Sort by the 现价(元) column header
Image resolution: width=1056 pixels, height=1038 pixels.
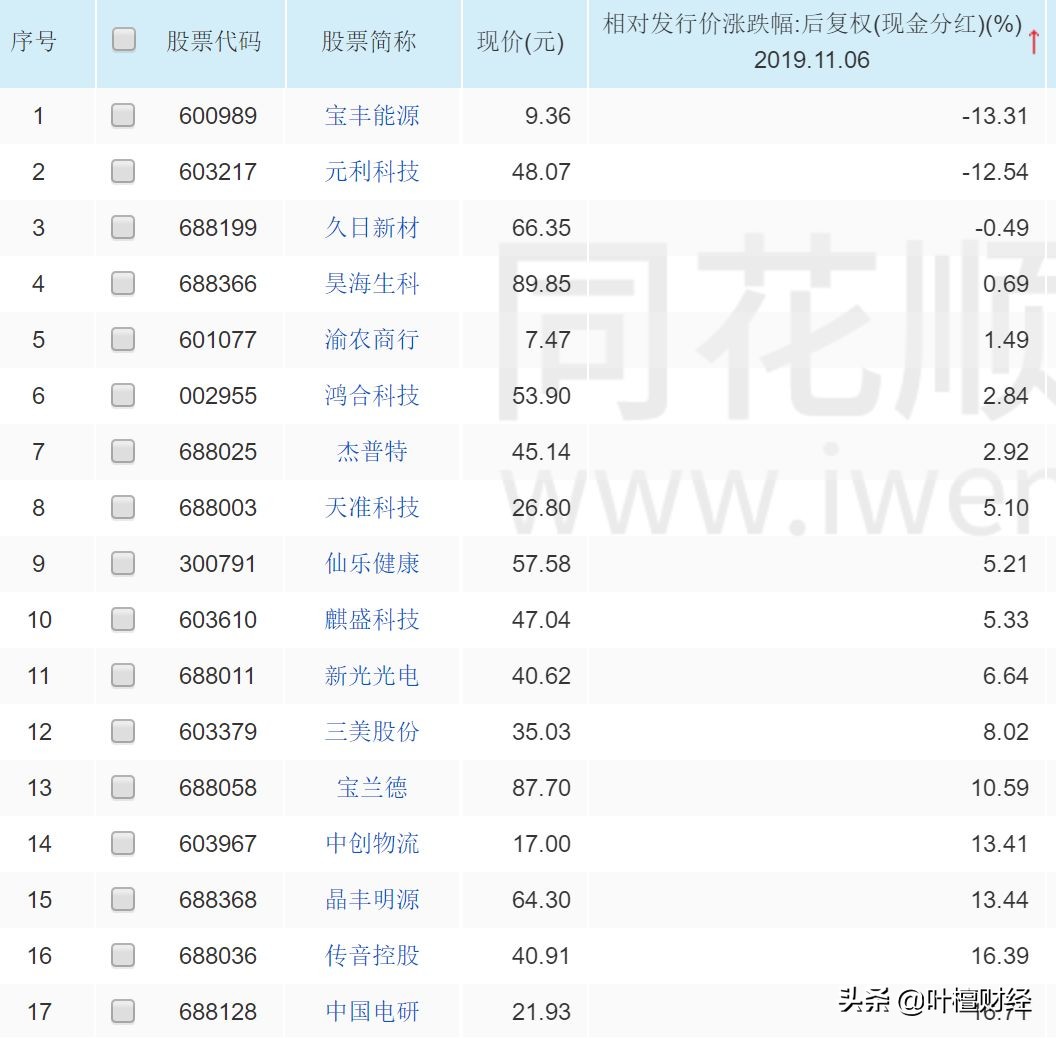[521, 42]
